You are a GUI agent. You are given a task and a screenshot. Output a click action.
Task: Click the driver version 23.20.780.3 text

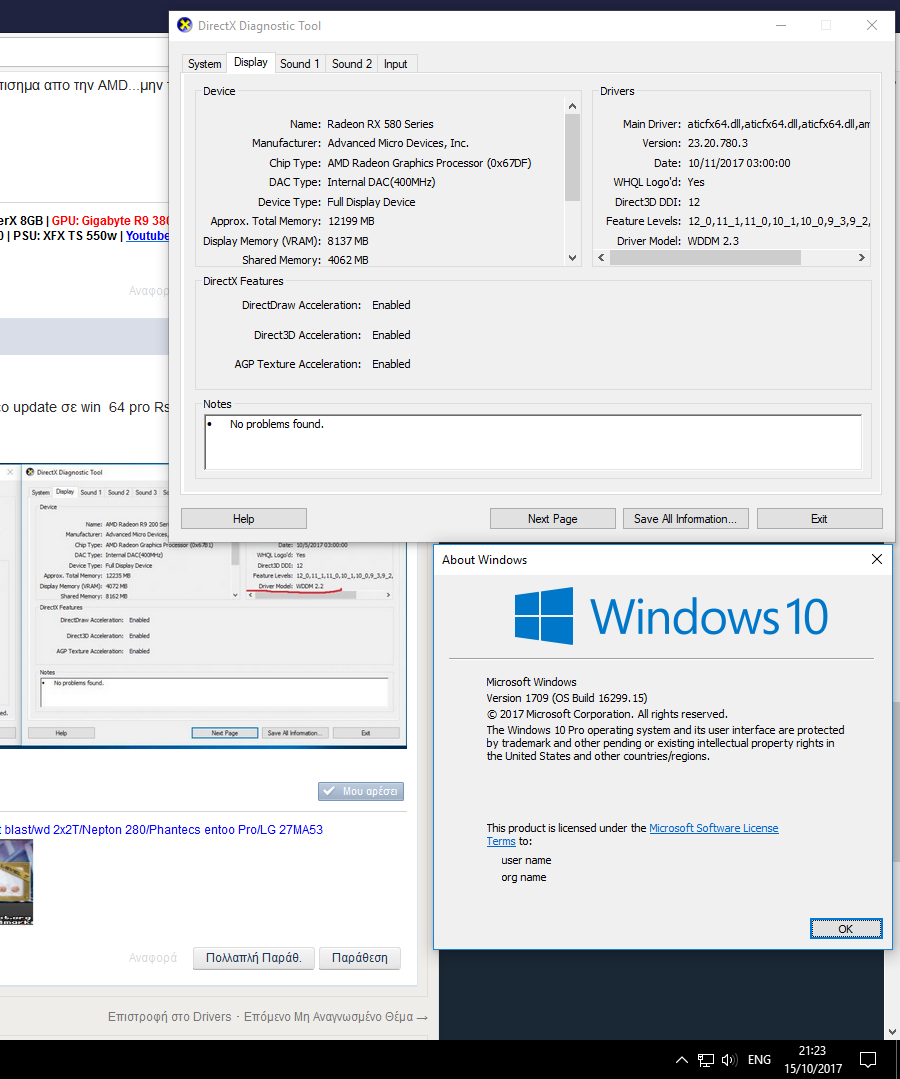coord(718,143)
